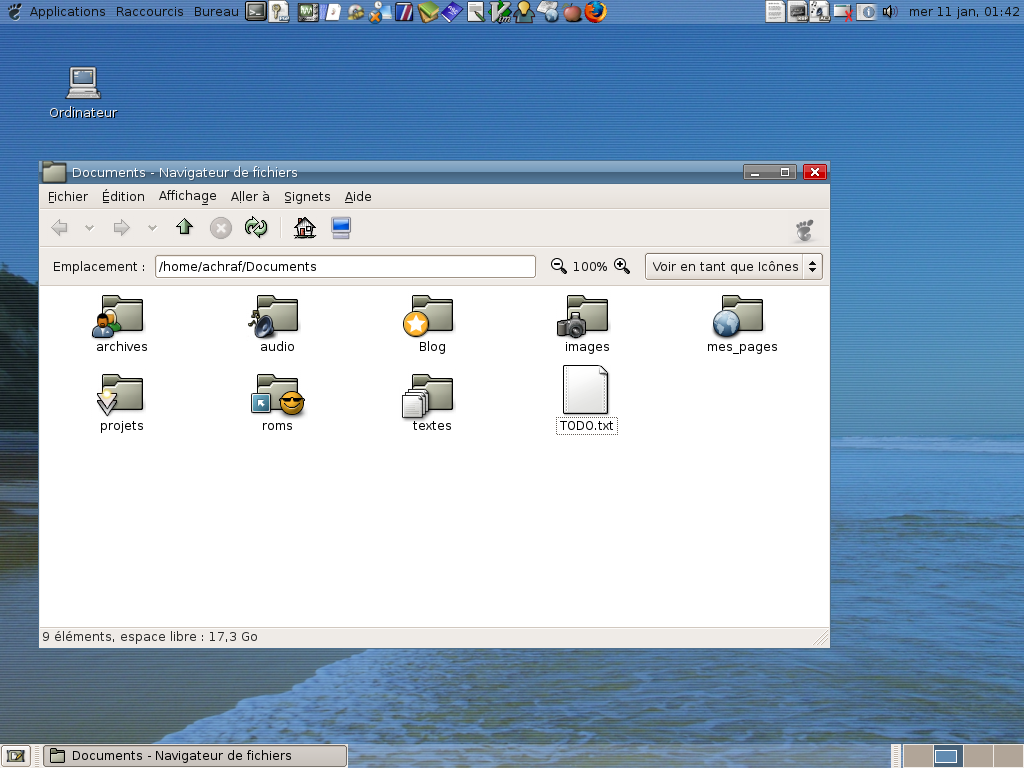The width and height of the screenshot is (1024, 768).
Task: Click the Documents taskbar window button
Action: (x=195, y=756)
